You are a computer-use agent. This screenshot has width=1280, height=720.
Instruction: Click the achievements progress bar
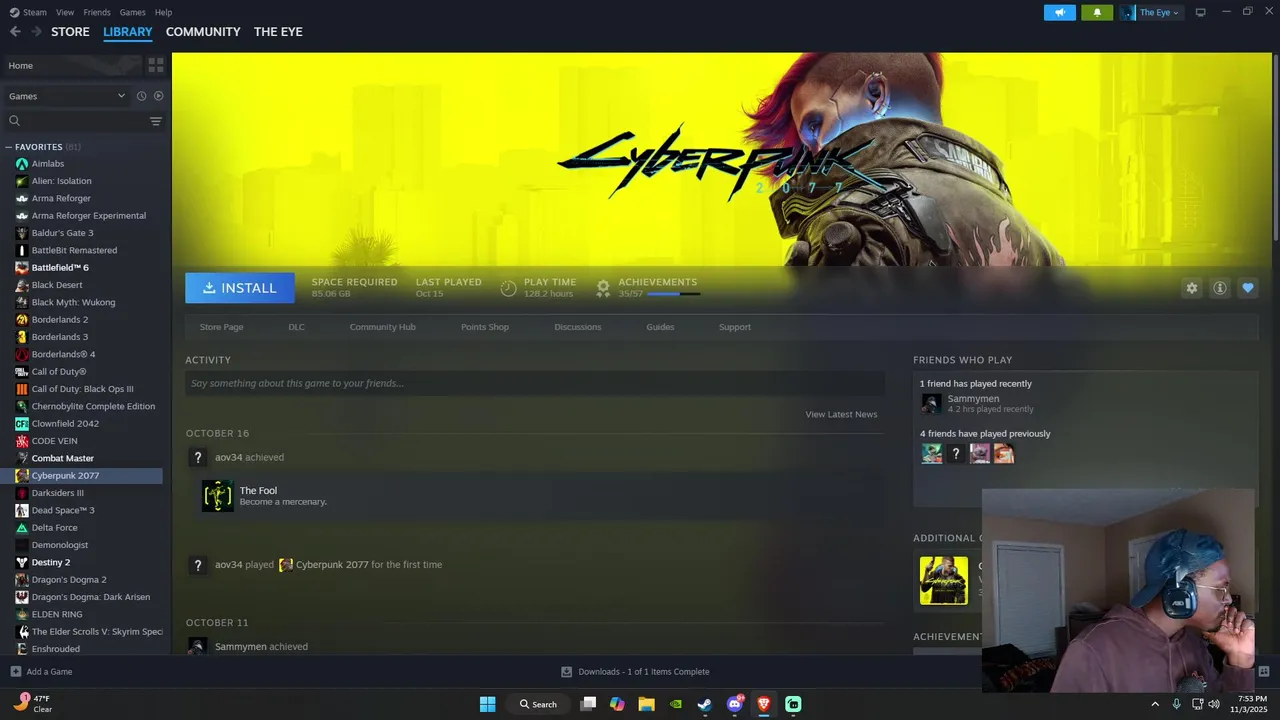(673, 294)
